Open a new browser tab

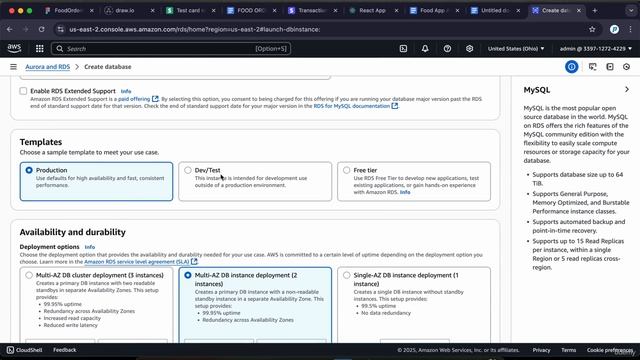[x=595, y=11]
